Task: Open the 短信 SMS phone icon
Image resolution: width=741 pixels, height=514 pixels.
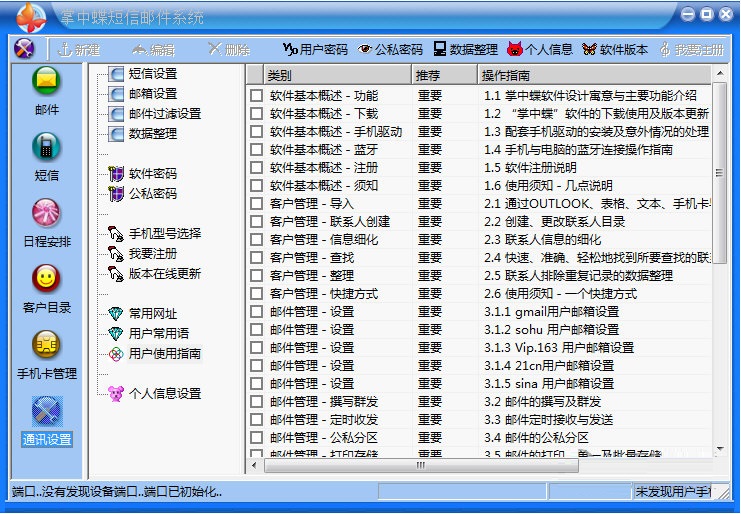Action: point(46,147)
